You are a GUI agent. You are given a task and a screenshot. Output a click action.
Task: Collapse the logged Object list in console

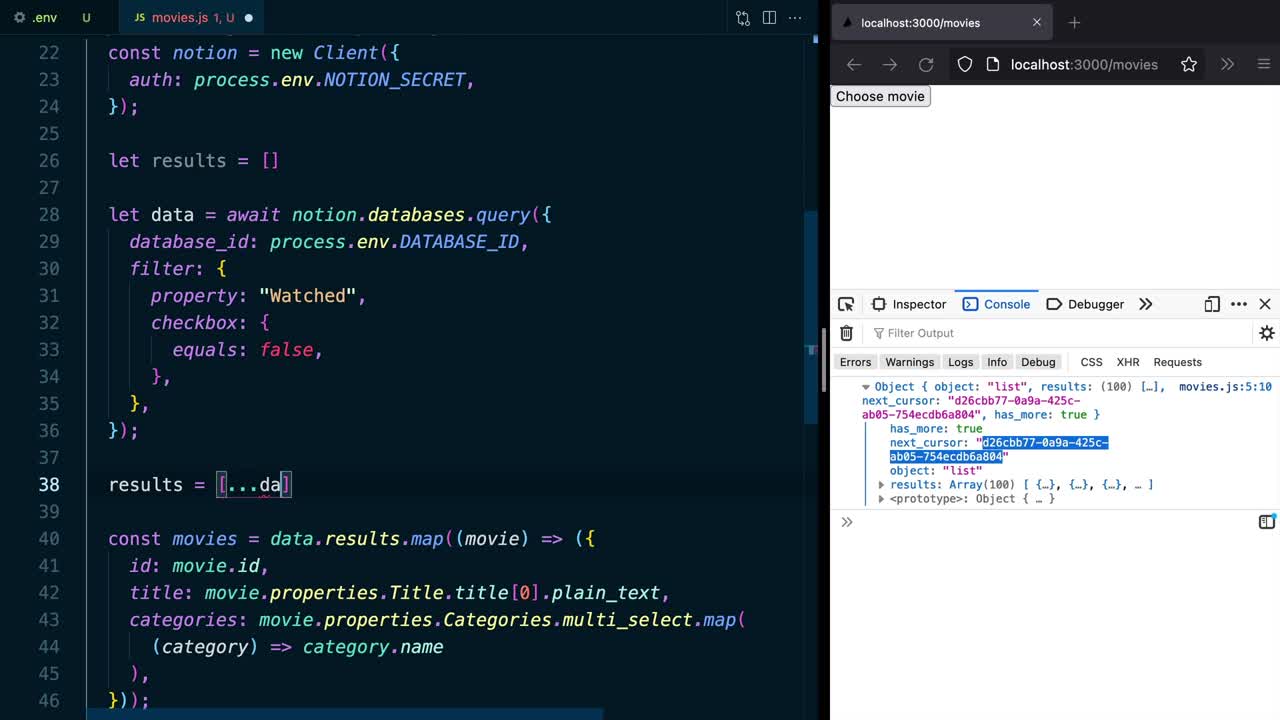tap(865, 387)
